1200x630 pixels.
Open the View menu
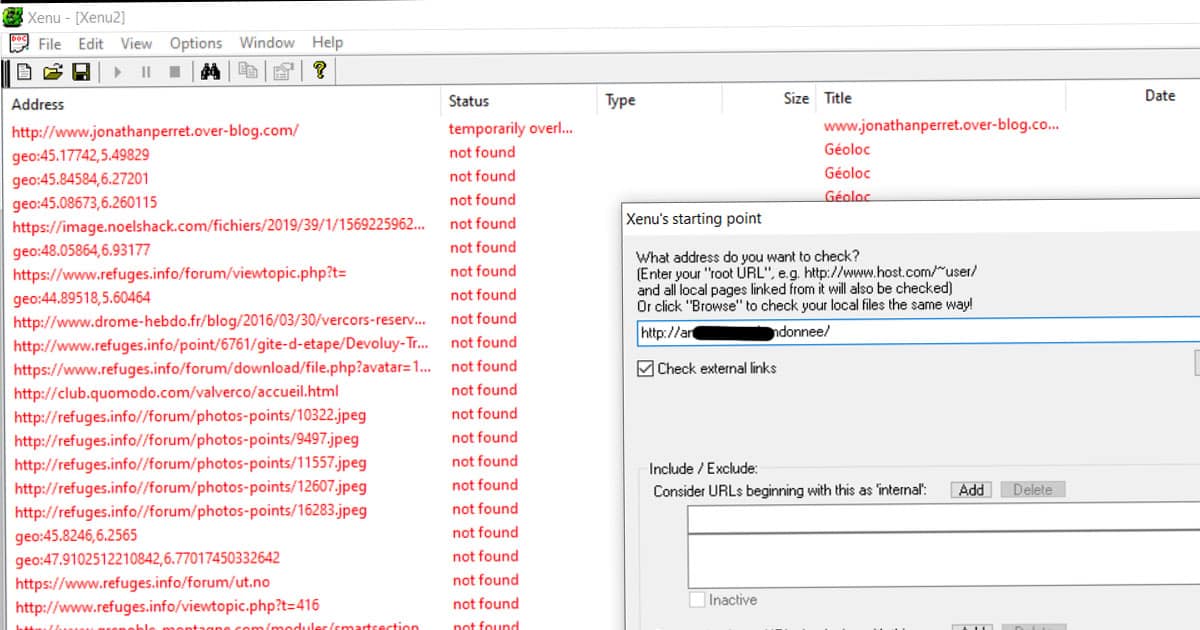click(137, 43)
